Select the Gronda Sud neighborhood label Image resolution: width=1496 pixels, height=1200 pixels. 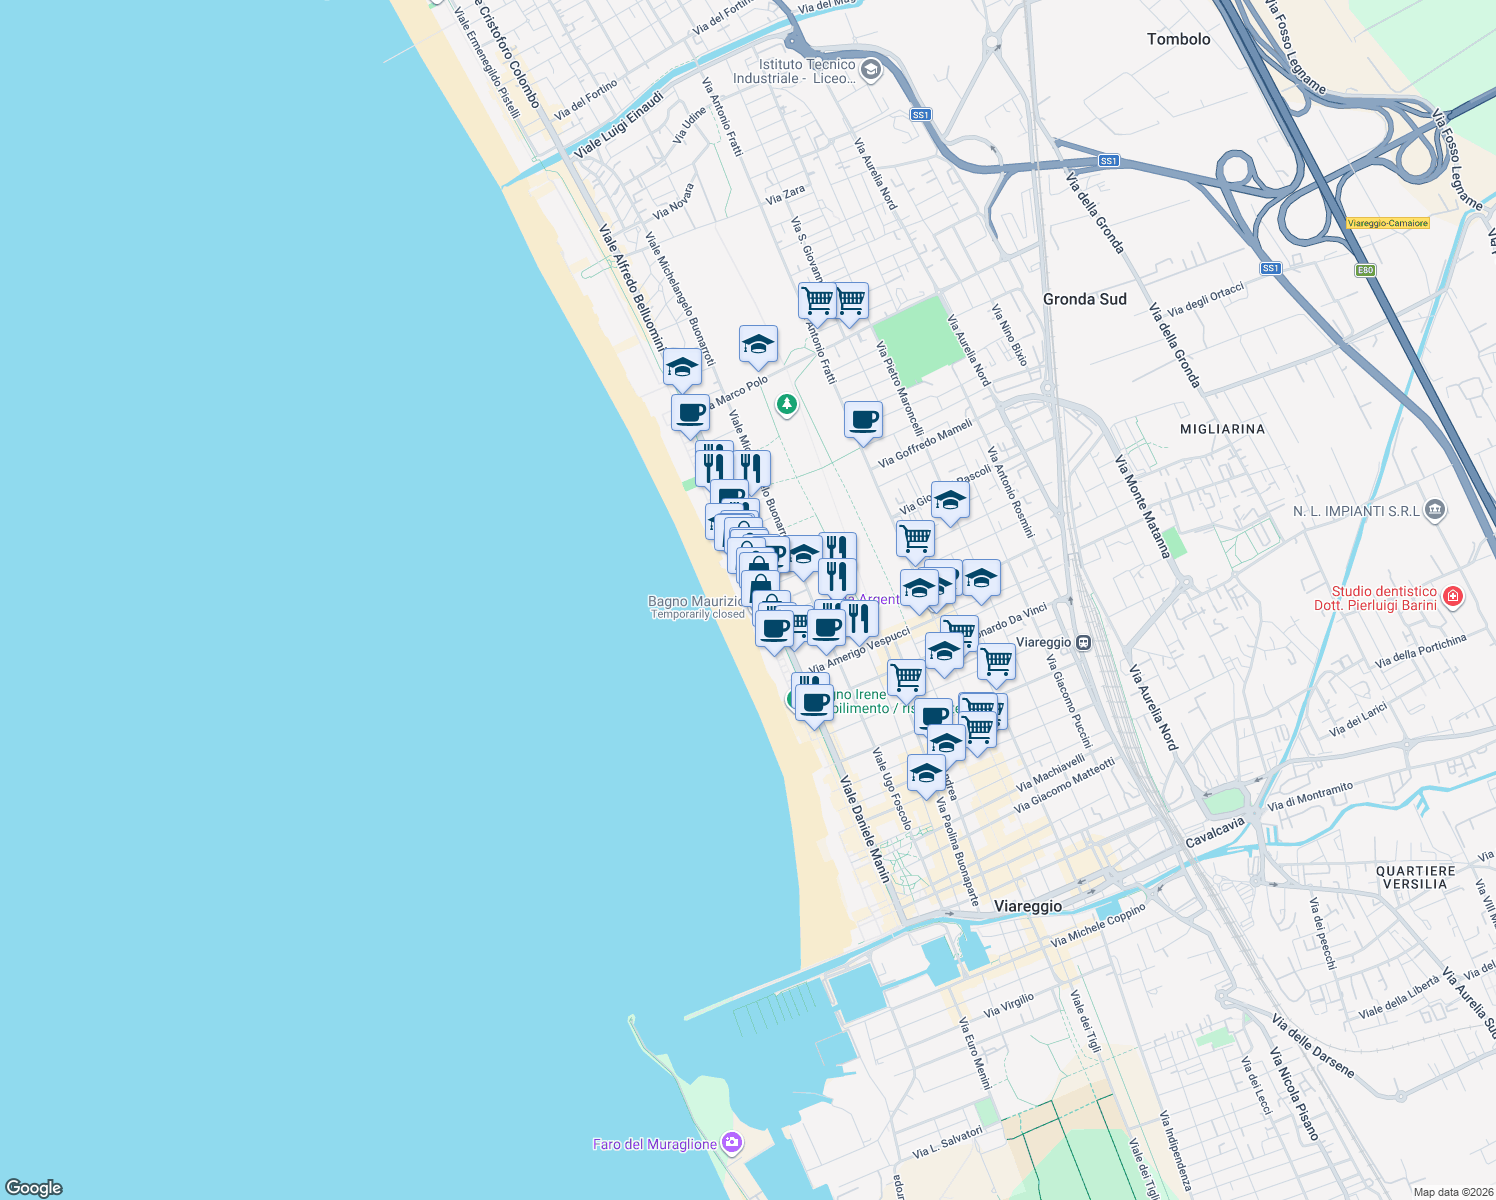point(1085,299)
